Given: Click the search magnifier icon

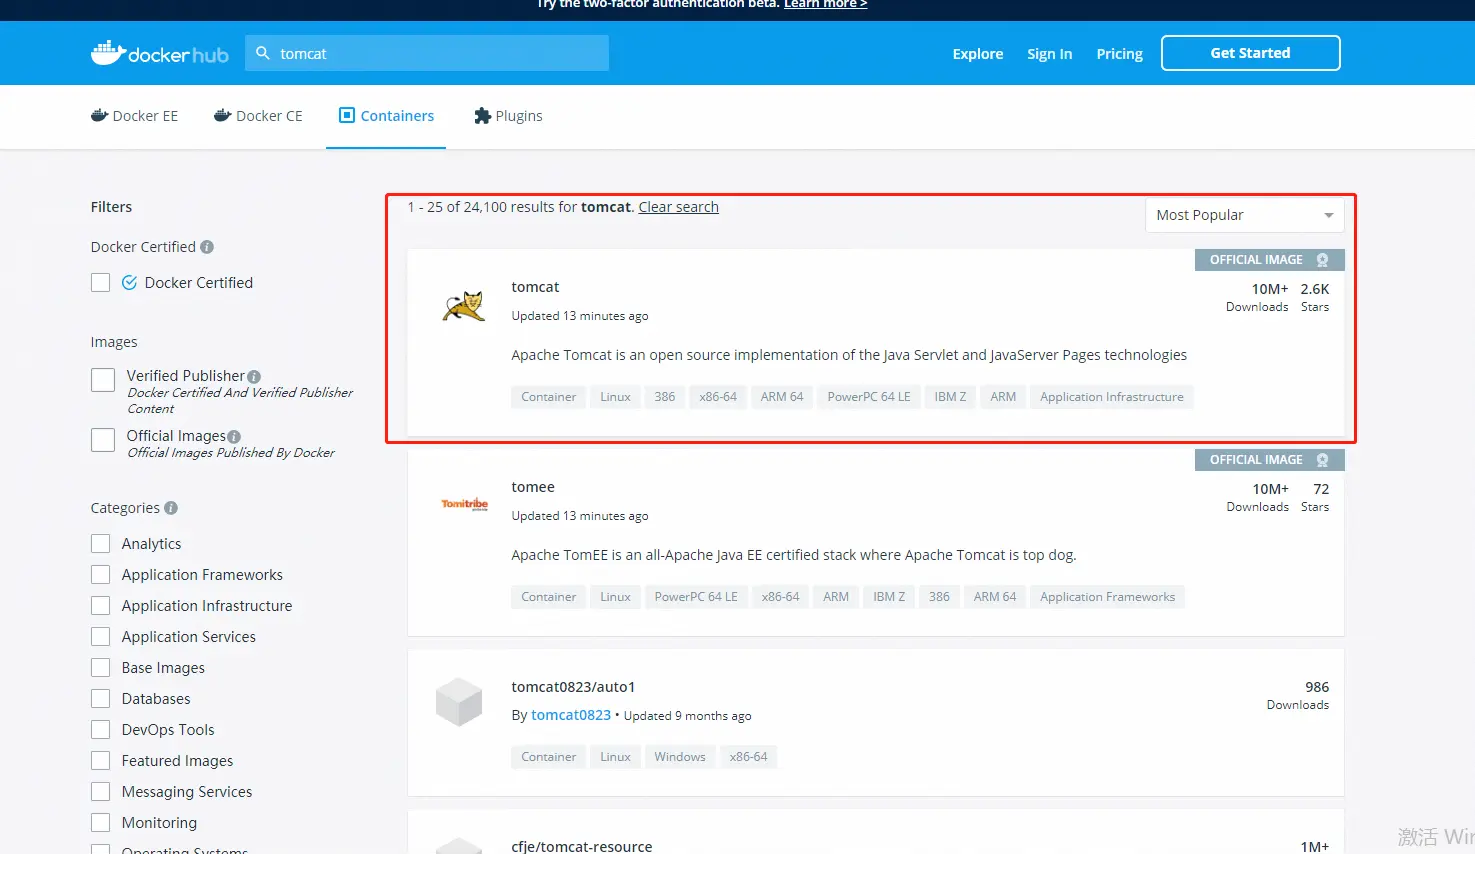Looking at the screenshot, I should point(263,53).
